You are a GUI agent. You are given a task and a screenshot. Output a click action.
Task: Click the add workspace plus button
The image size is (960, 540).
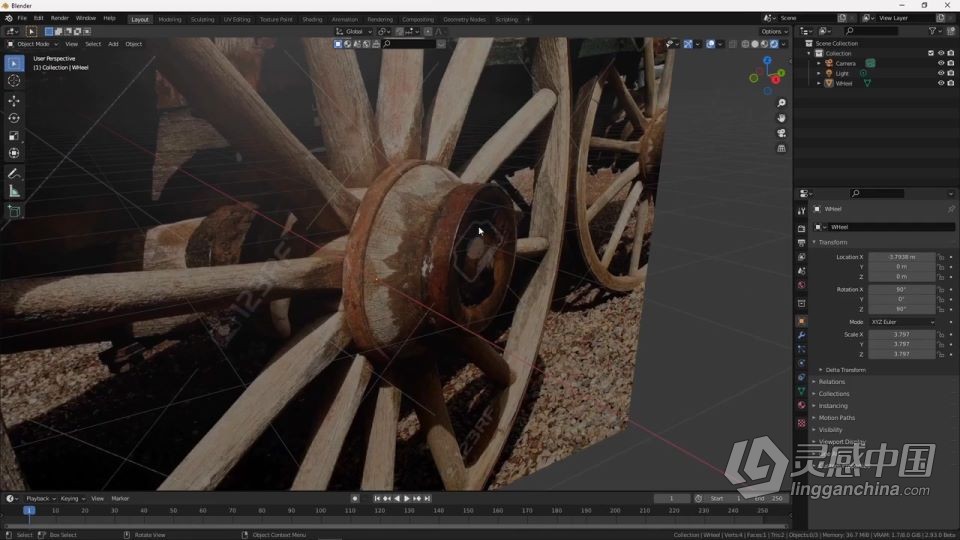[528, 19]
